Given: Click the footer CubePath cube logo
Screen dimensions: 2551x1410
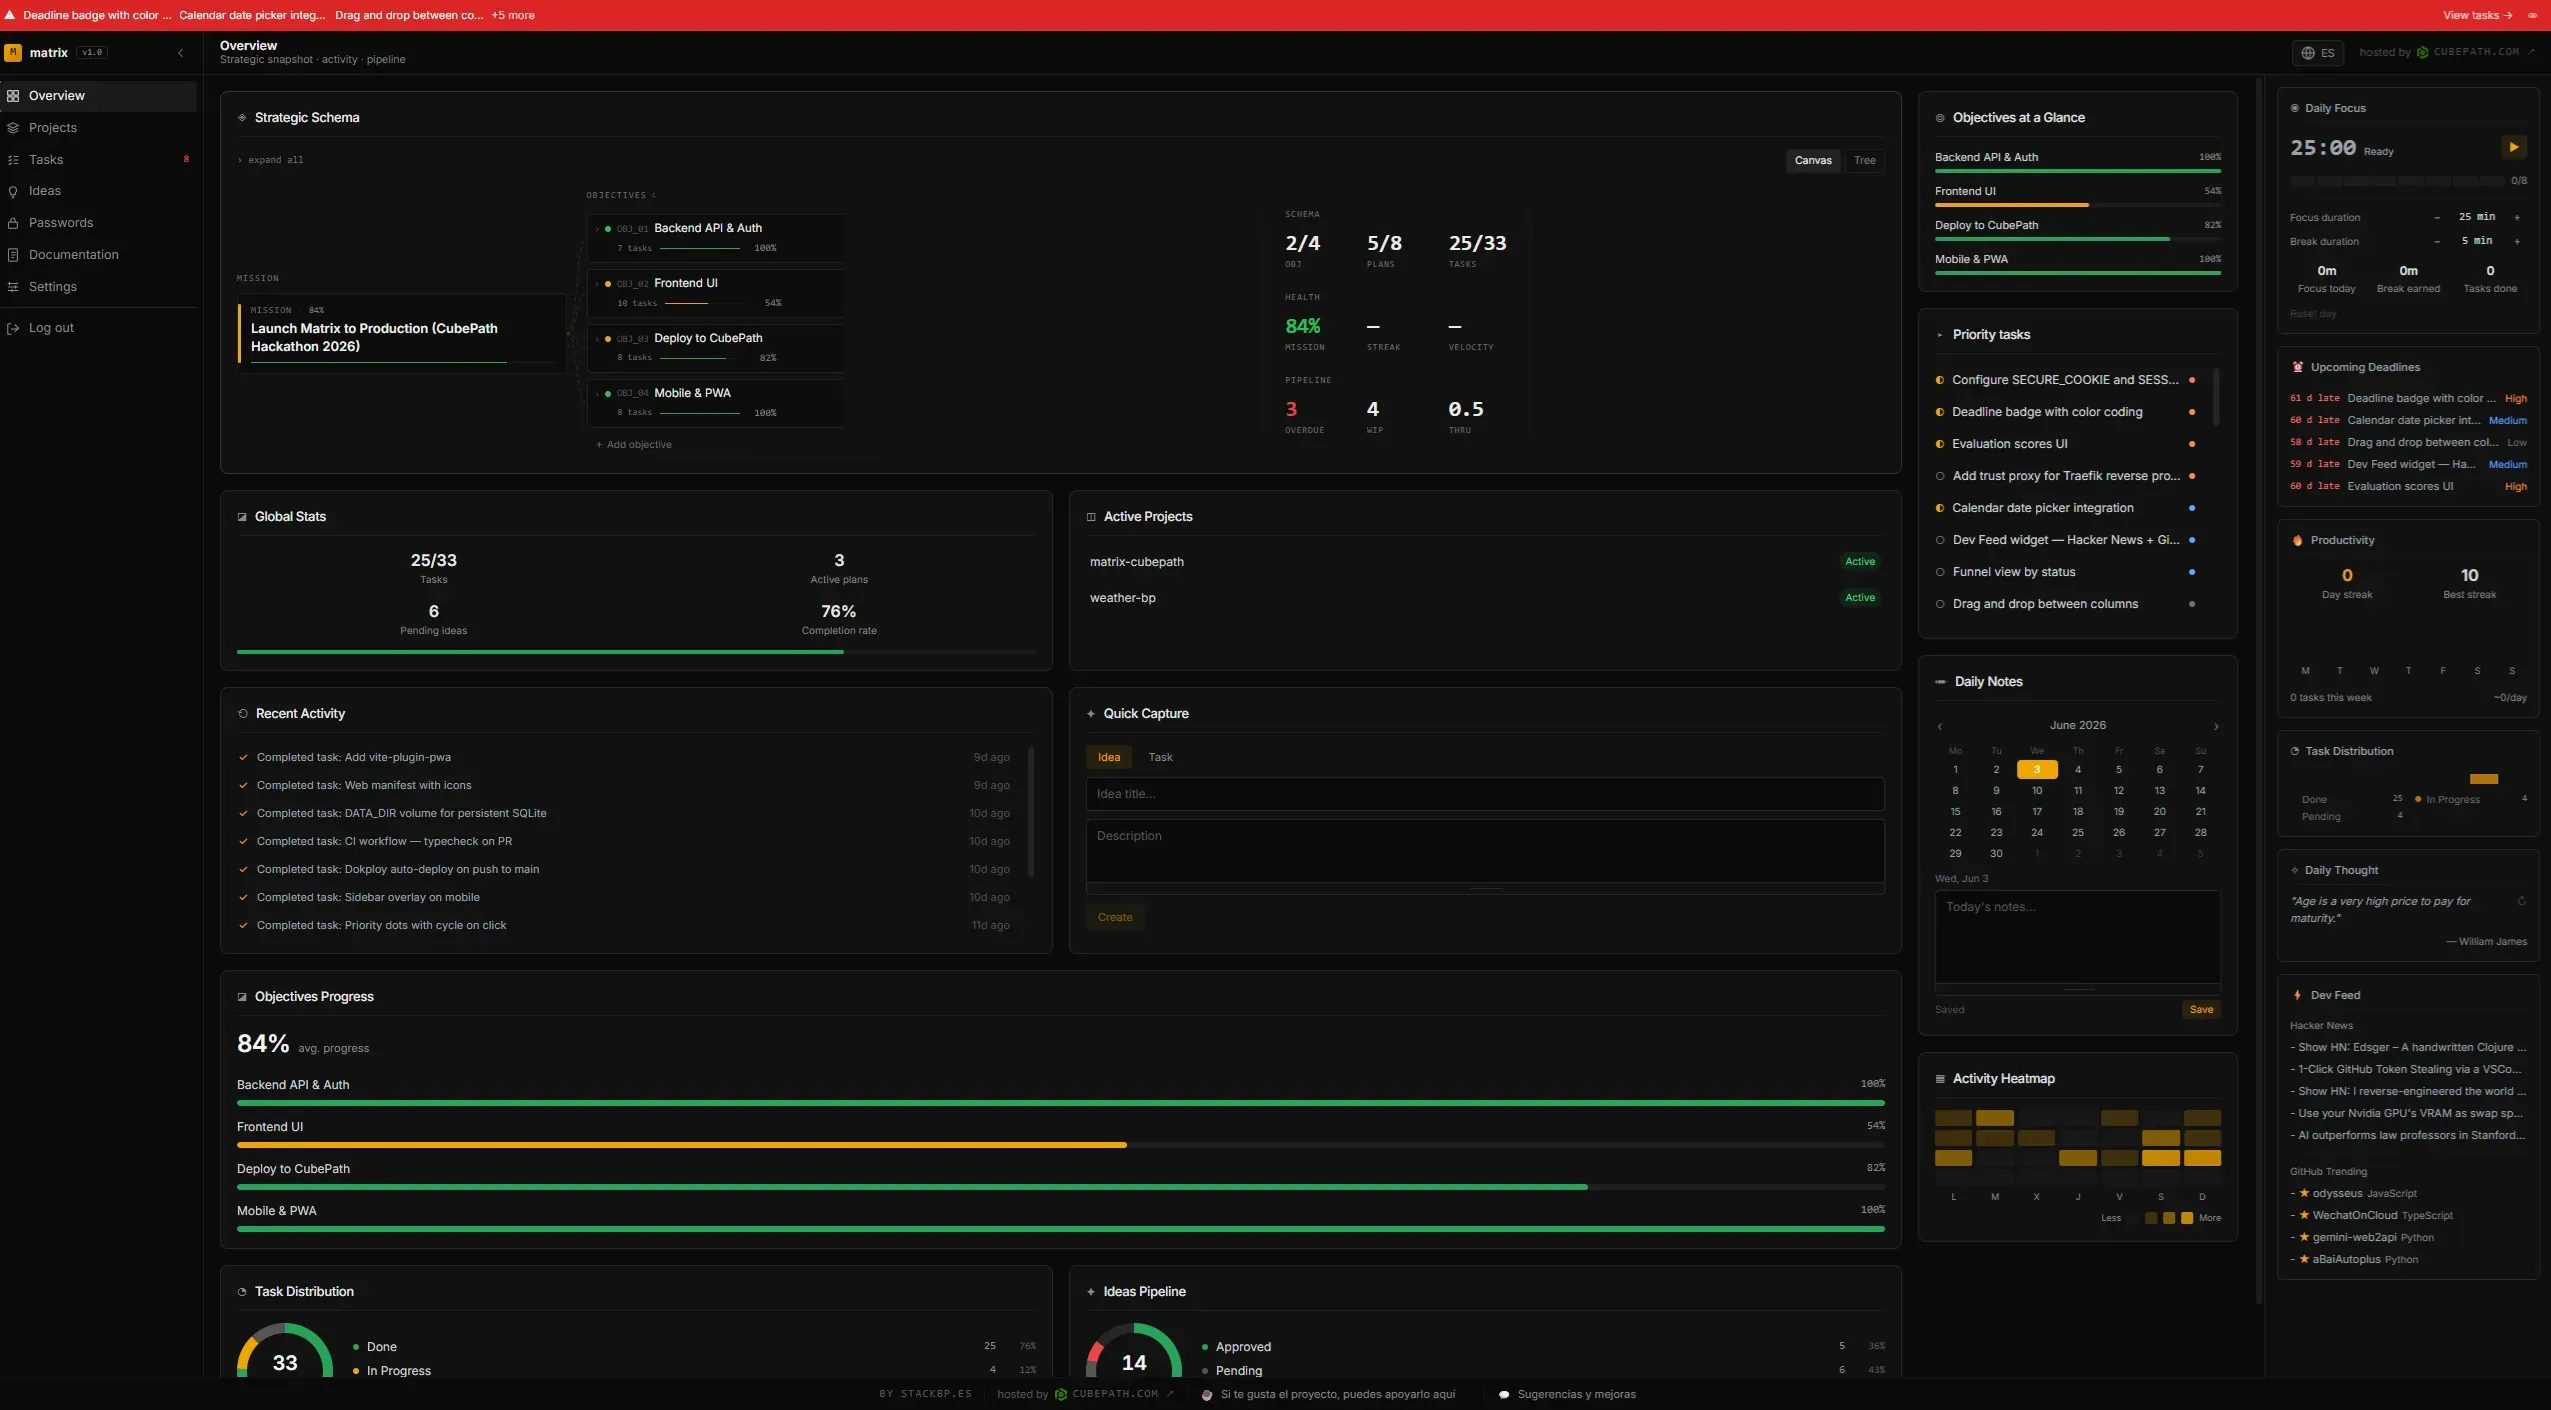Looking at the screenshot, I should [x=1061, y=1394].
